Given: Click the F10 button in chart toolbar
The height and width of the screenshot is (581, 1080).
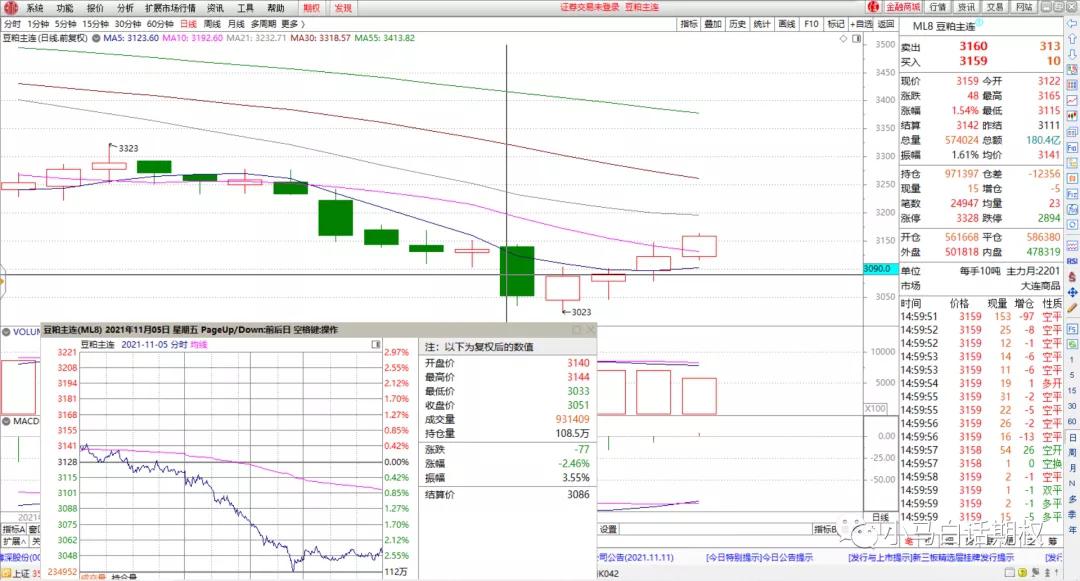Looking at the screenshot, I should 811,23.
